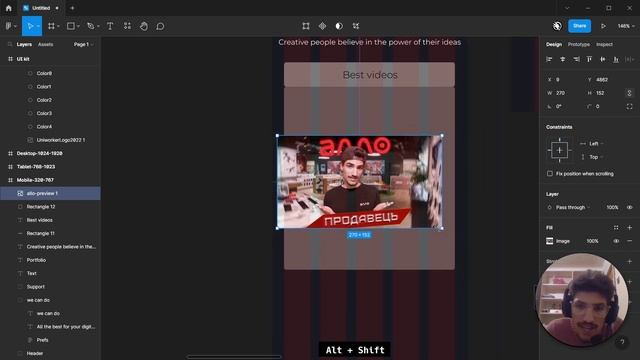Select the Pen tool
This screenshot has height=360, width=640.
[91, 26]
